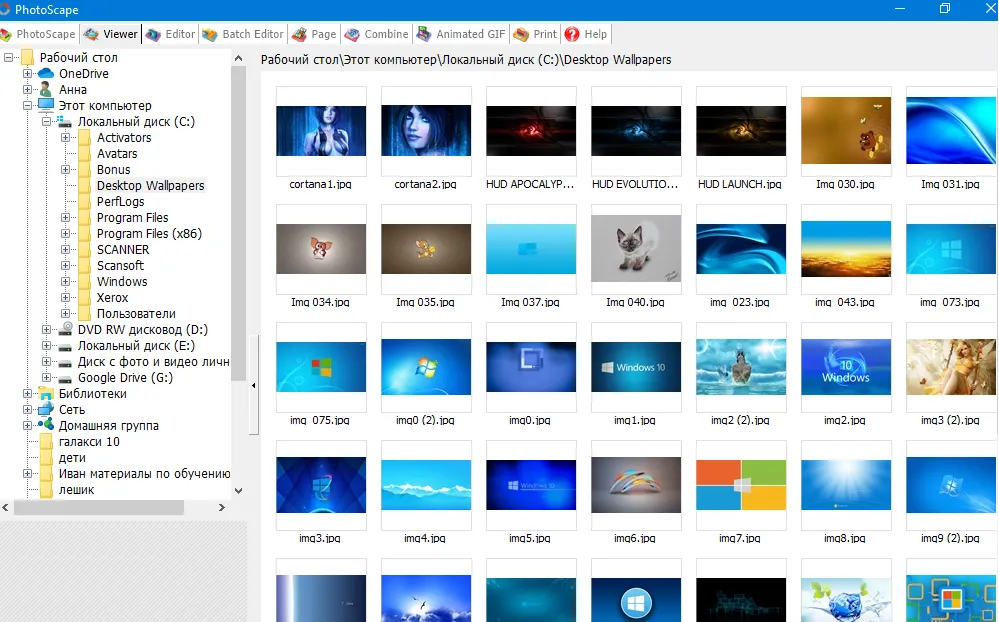This screenshot has height=622, width=999.
Task: Select the img7.jpg colored tiles thumbnail
Action: [x=741, y=484]
